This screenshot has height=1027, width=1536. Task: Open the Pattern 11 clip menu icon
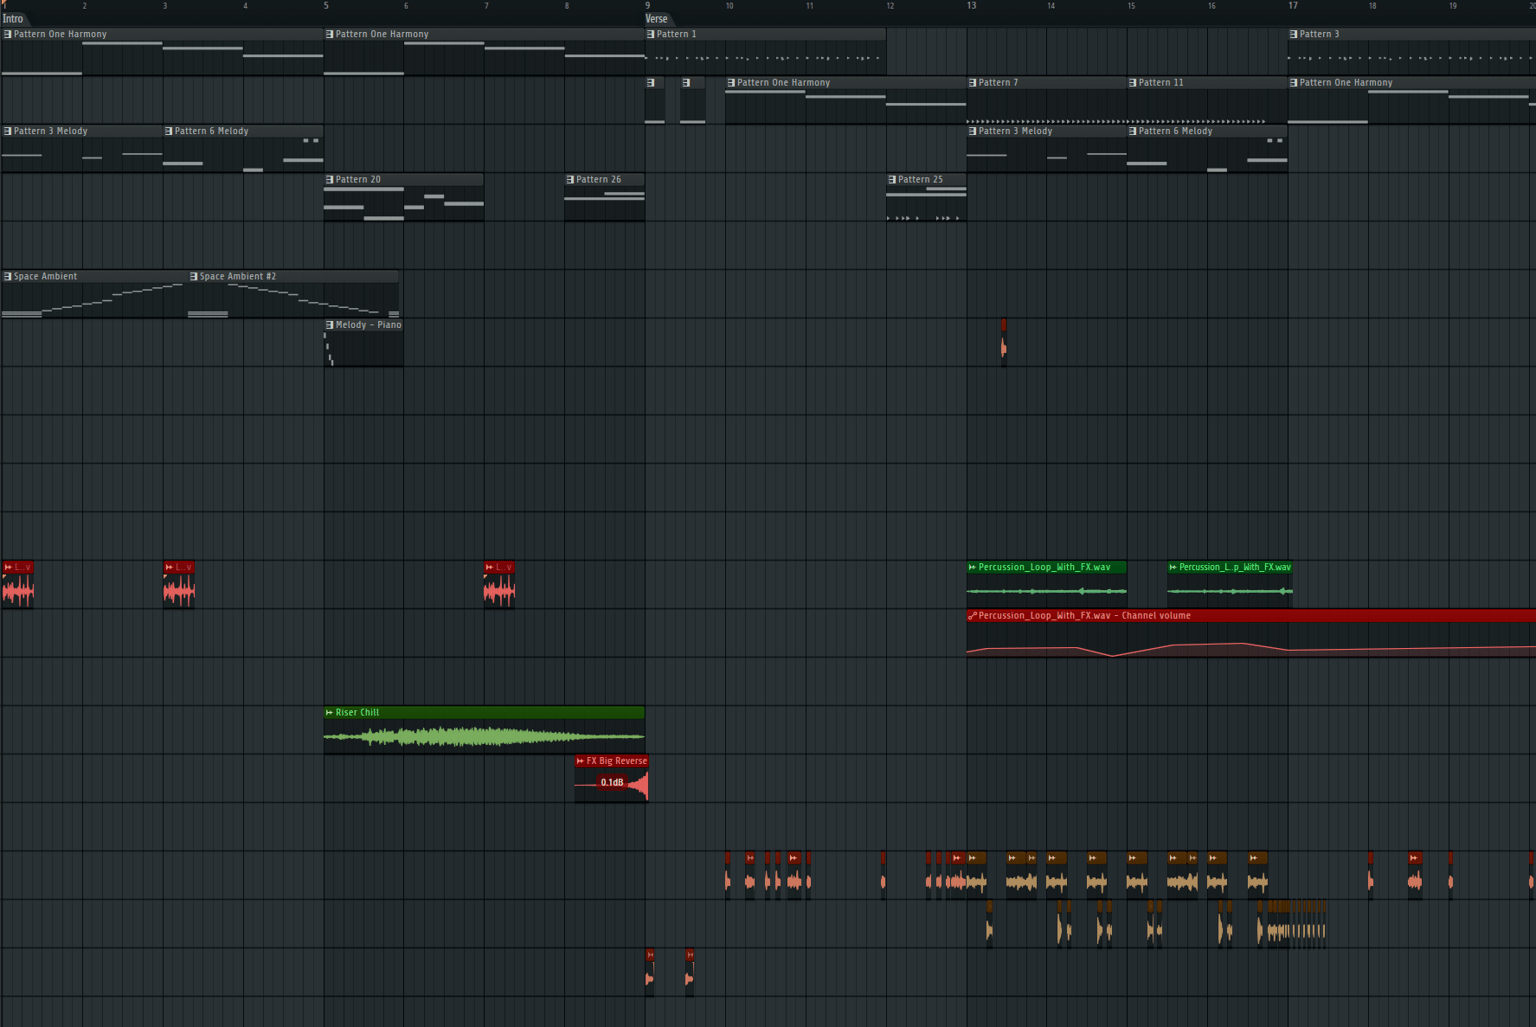point(1133,83)
